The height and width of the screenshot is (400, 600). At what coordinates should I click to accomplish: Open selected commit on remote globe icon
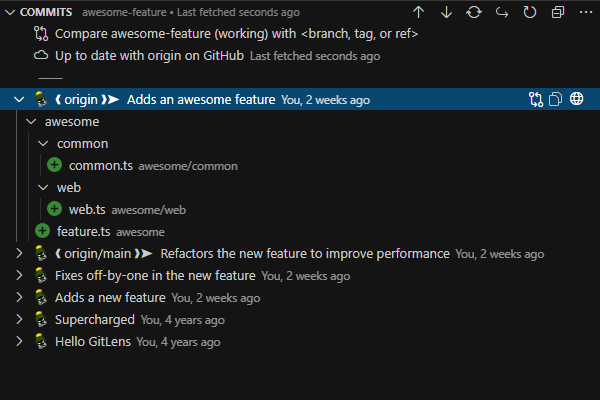(577, 99)
